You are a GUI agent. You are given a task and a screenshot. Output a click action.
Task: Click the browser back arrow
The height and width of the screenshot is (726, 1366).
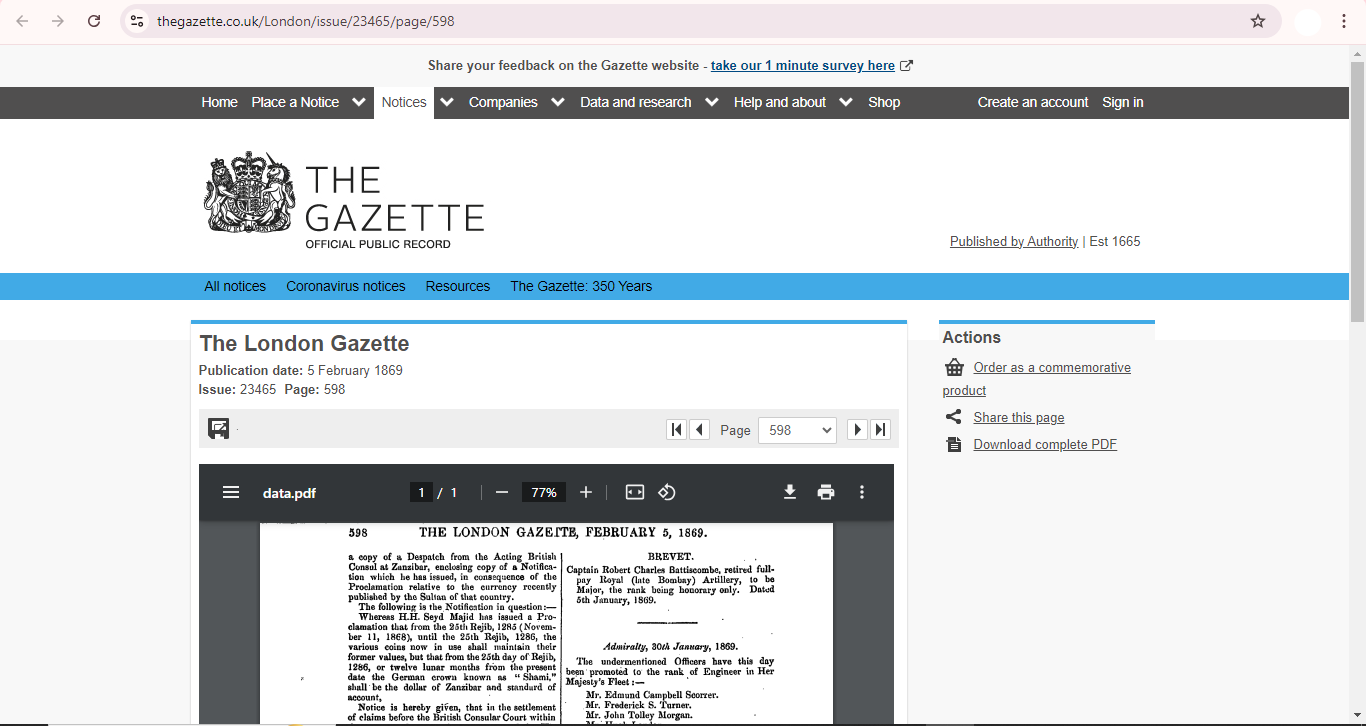pyautogui.click(x=22, y=21)
